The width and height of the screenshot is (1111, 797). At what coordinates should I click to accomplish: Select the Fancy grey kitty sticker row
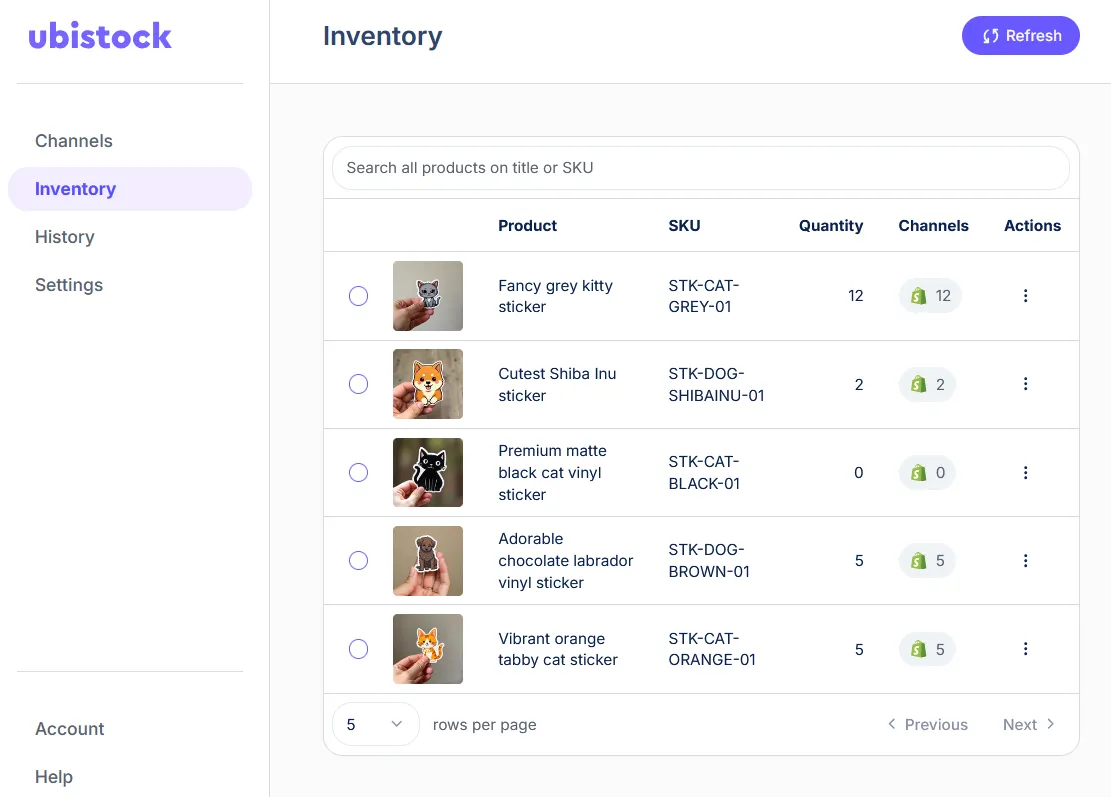[x=358, y=296]
